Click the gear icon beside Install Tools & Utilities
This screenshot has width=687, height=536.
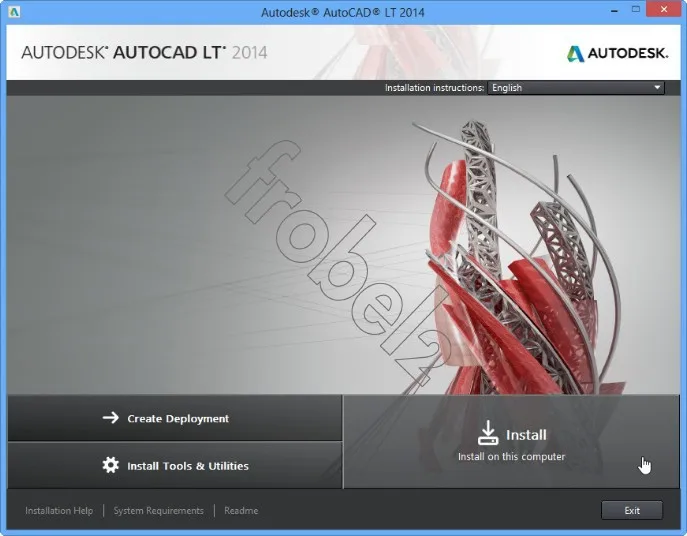[110, 465]
